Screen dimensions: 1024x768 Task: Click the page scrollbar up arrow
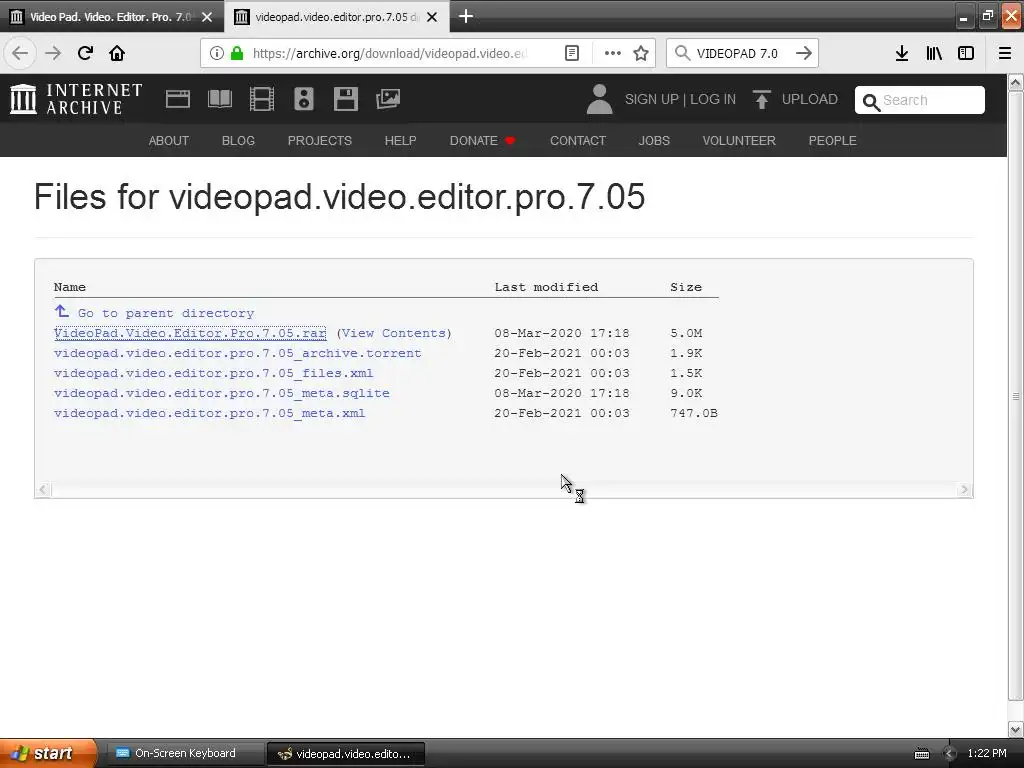point(1016,82)
